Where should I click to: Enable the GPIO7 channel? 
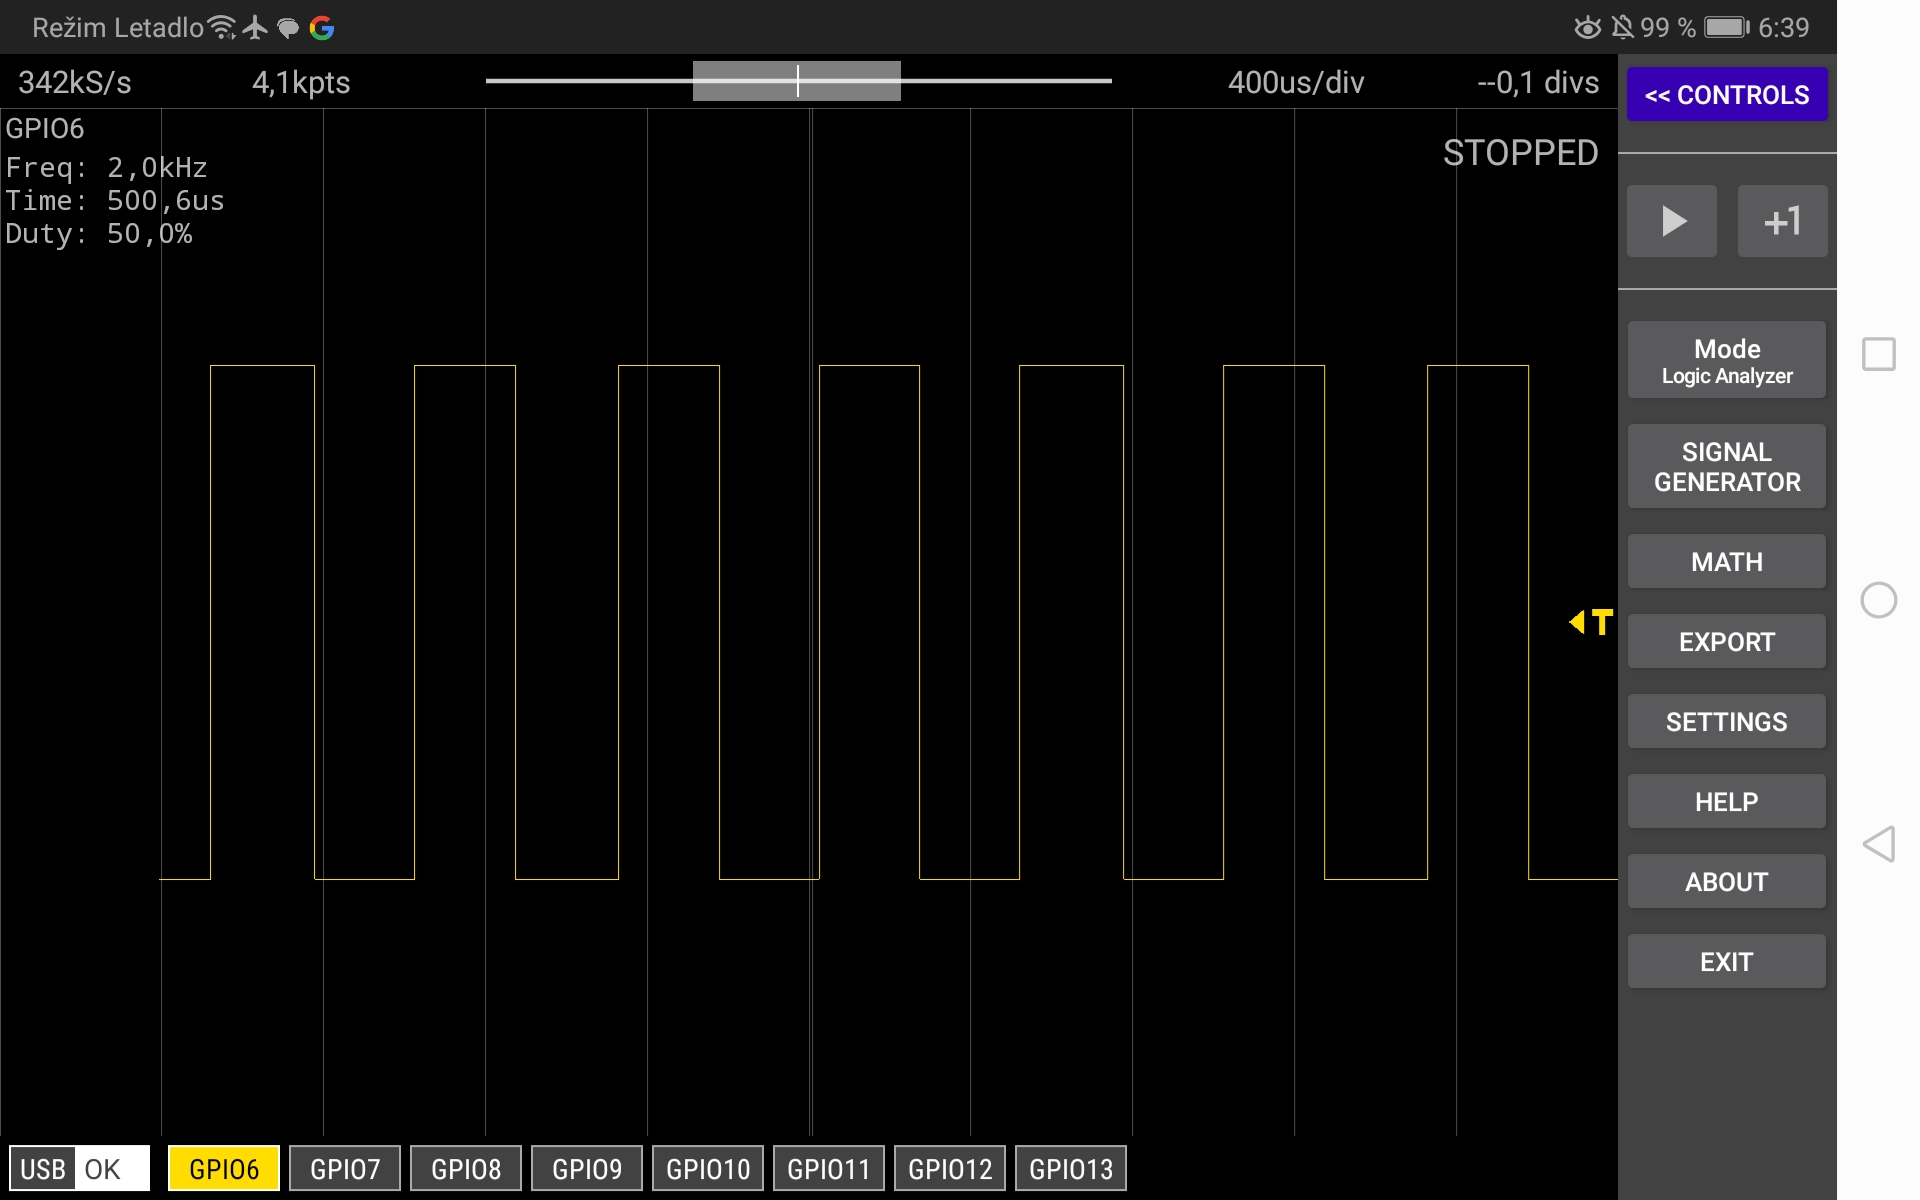[344, 1168]
